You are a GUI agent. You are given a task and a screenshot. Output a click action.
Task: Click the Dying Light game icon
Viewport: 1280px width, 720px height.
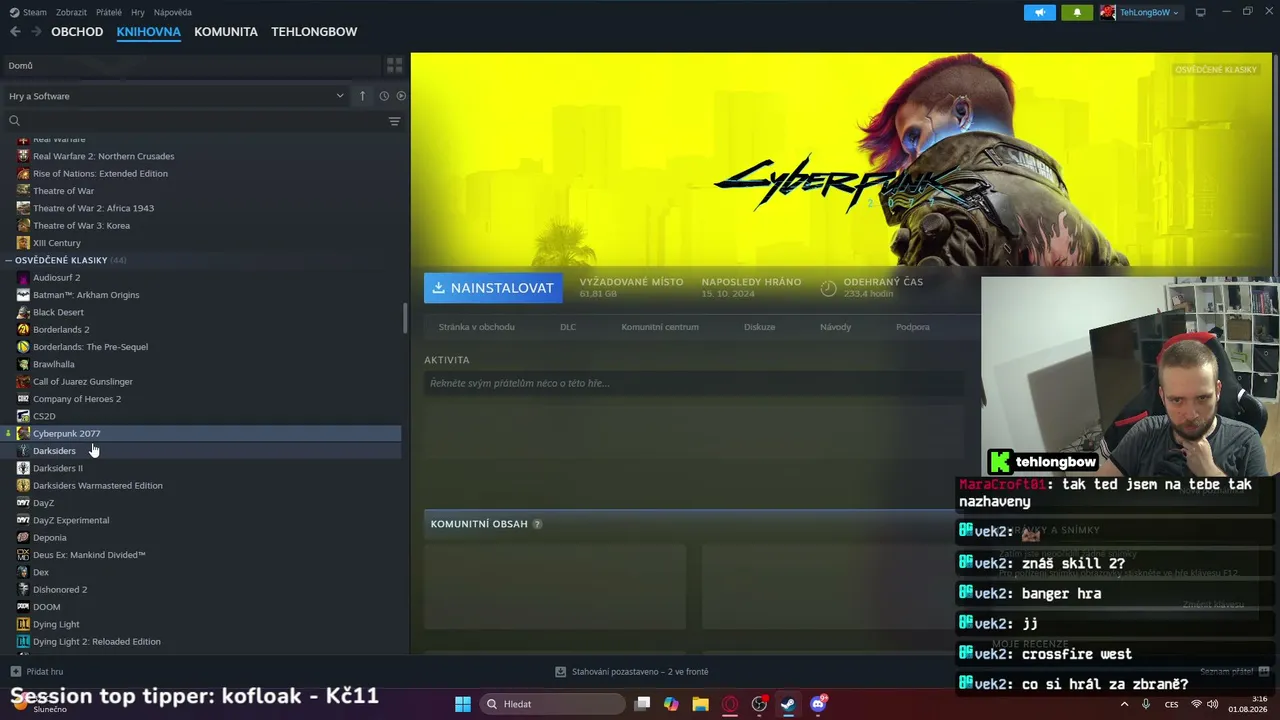(23, 624)
